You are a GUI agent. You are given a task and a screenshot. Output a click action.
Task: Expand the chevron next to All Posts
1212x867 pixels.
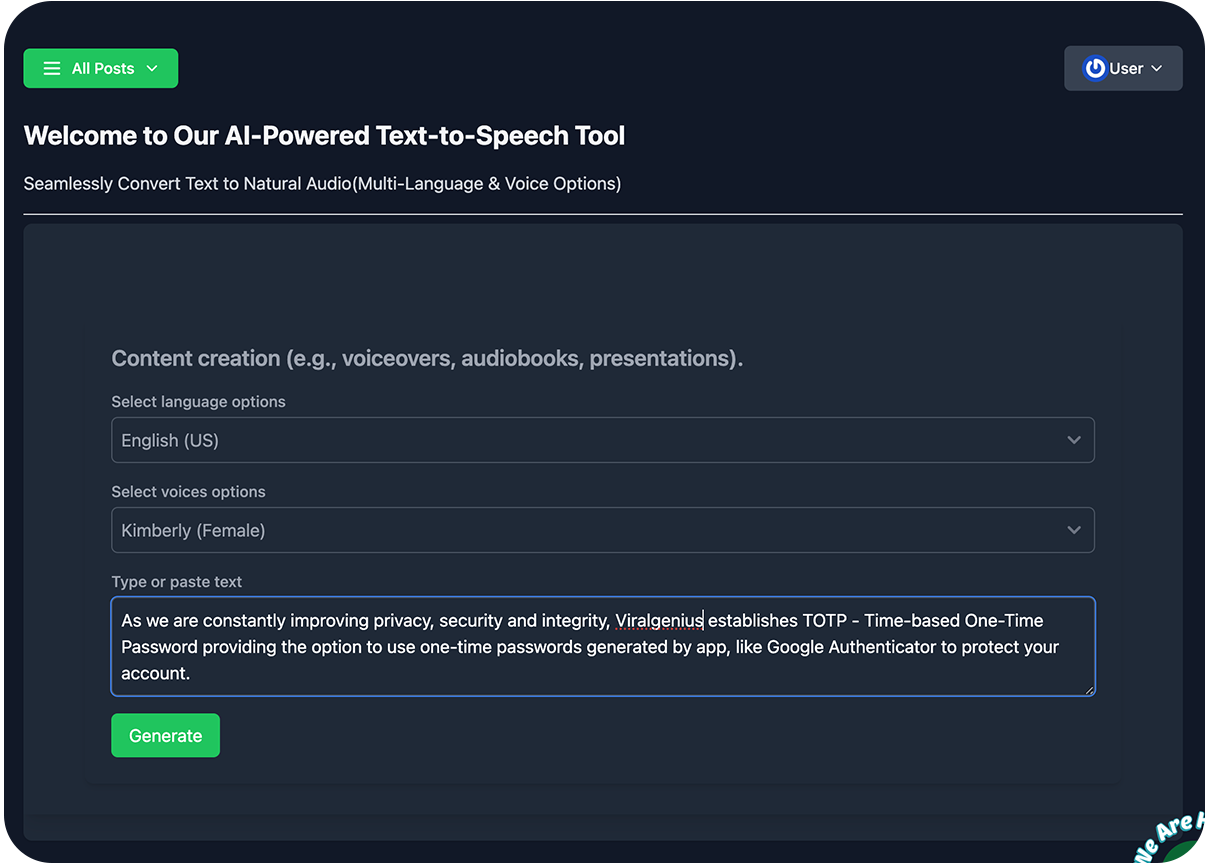152,69
